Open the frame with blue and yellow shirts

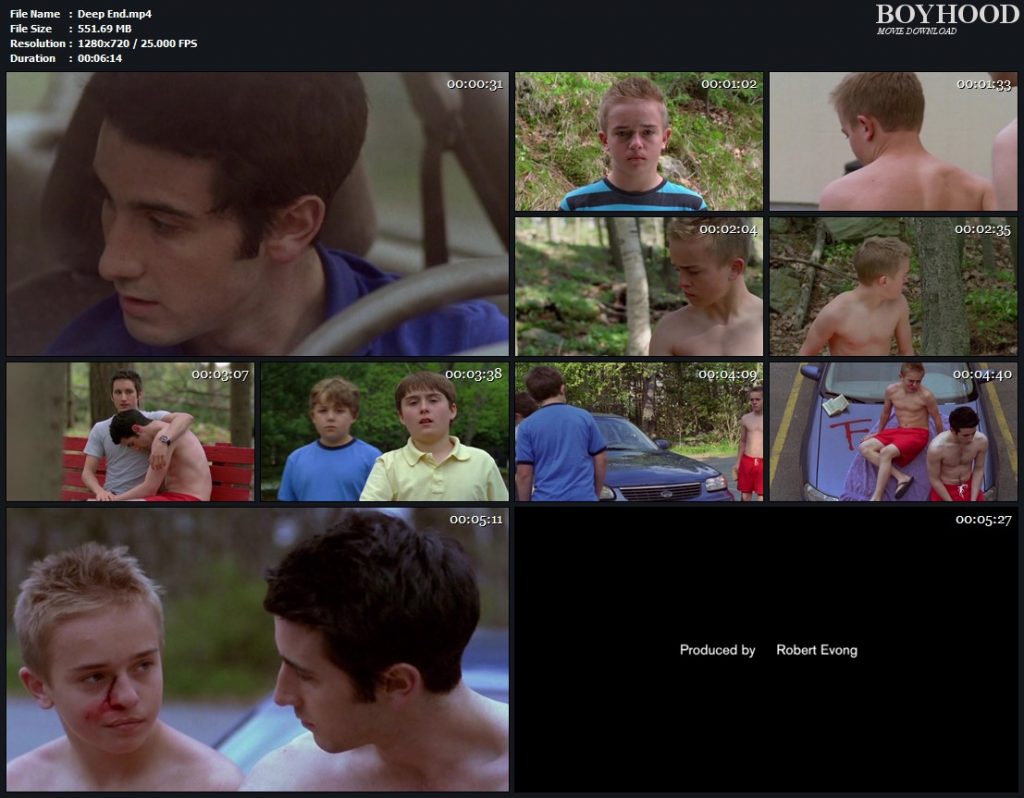384,431
